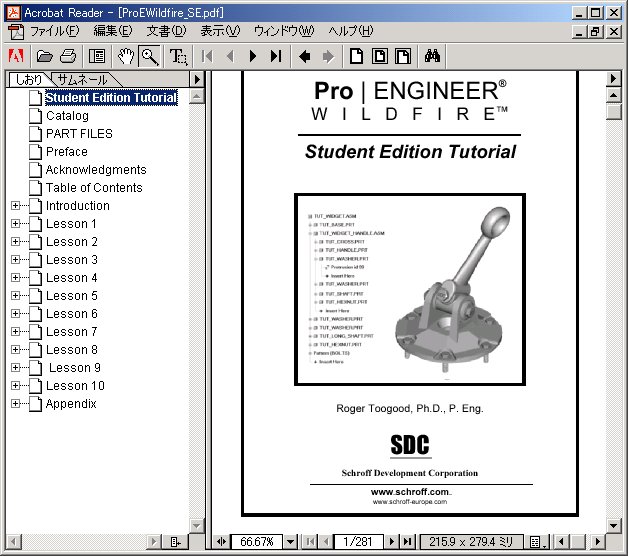The image size is (628, 556).
Task: Set Actual Size page view icon
Action: point(356,56)
